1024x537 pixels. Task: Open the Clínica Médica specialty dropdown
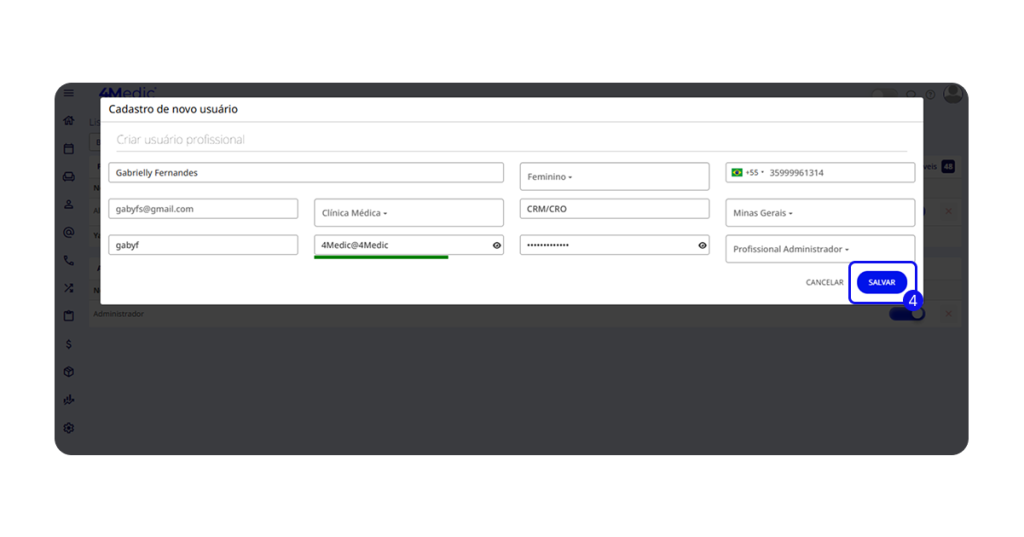tap(408, 213)
